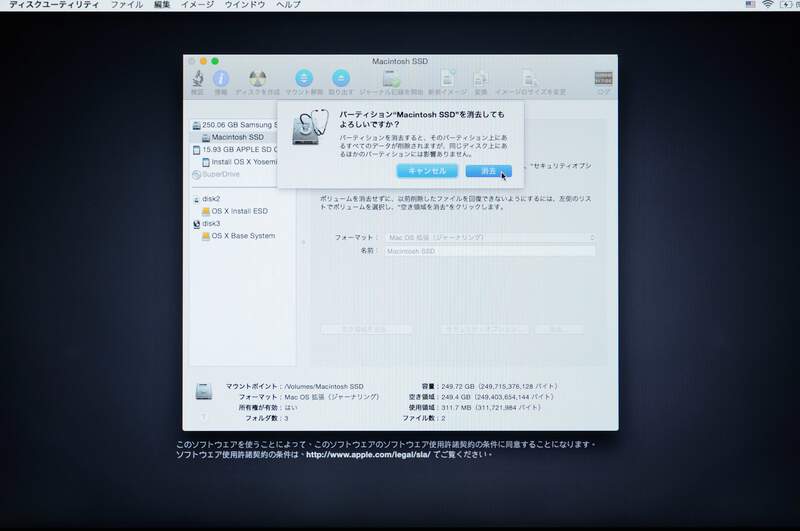Open the 編集 menu
The width and height of the screenshot is (800, 531).
click(162, 5)
